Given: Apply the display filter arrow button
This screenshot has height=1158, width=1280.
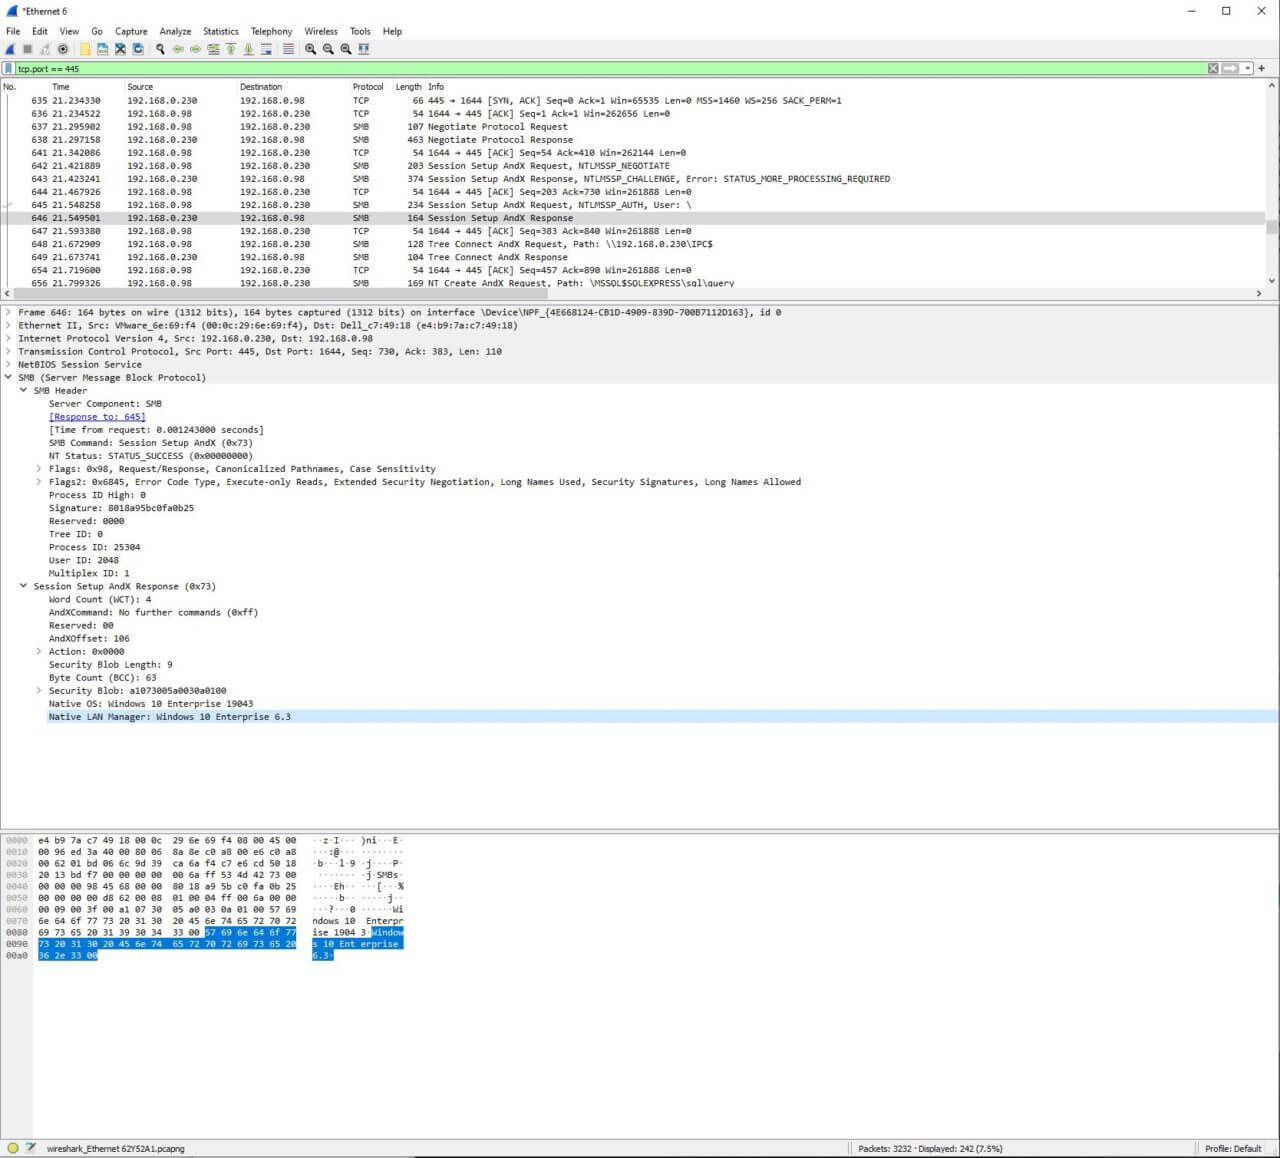Looking at the screenshot, I should tap(1231, 69).
